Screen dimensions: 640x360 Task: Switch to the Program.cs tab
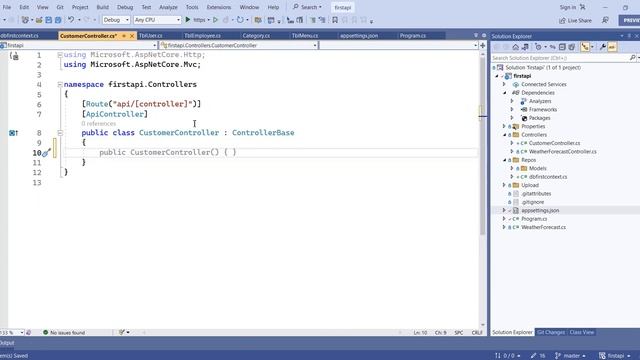click(413, 36)
